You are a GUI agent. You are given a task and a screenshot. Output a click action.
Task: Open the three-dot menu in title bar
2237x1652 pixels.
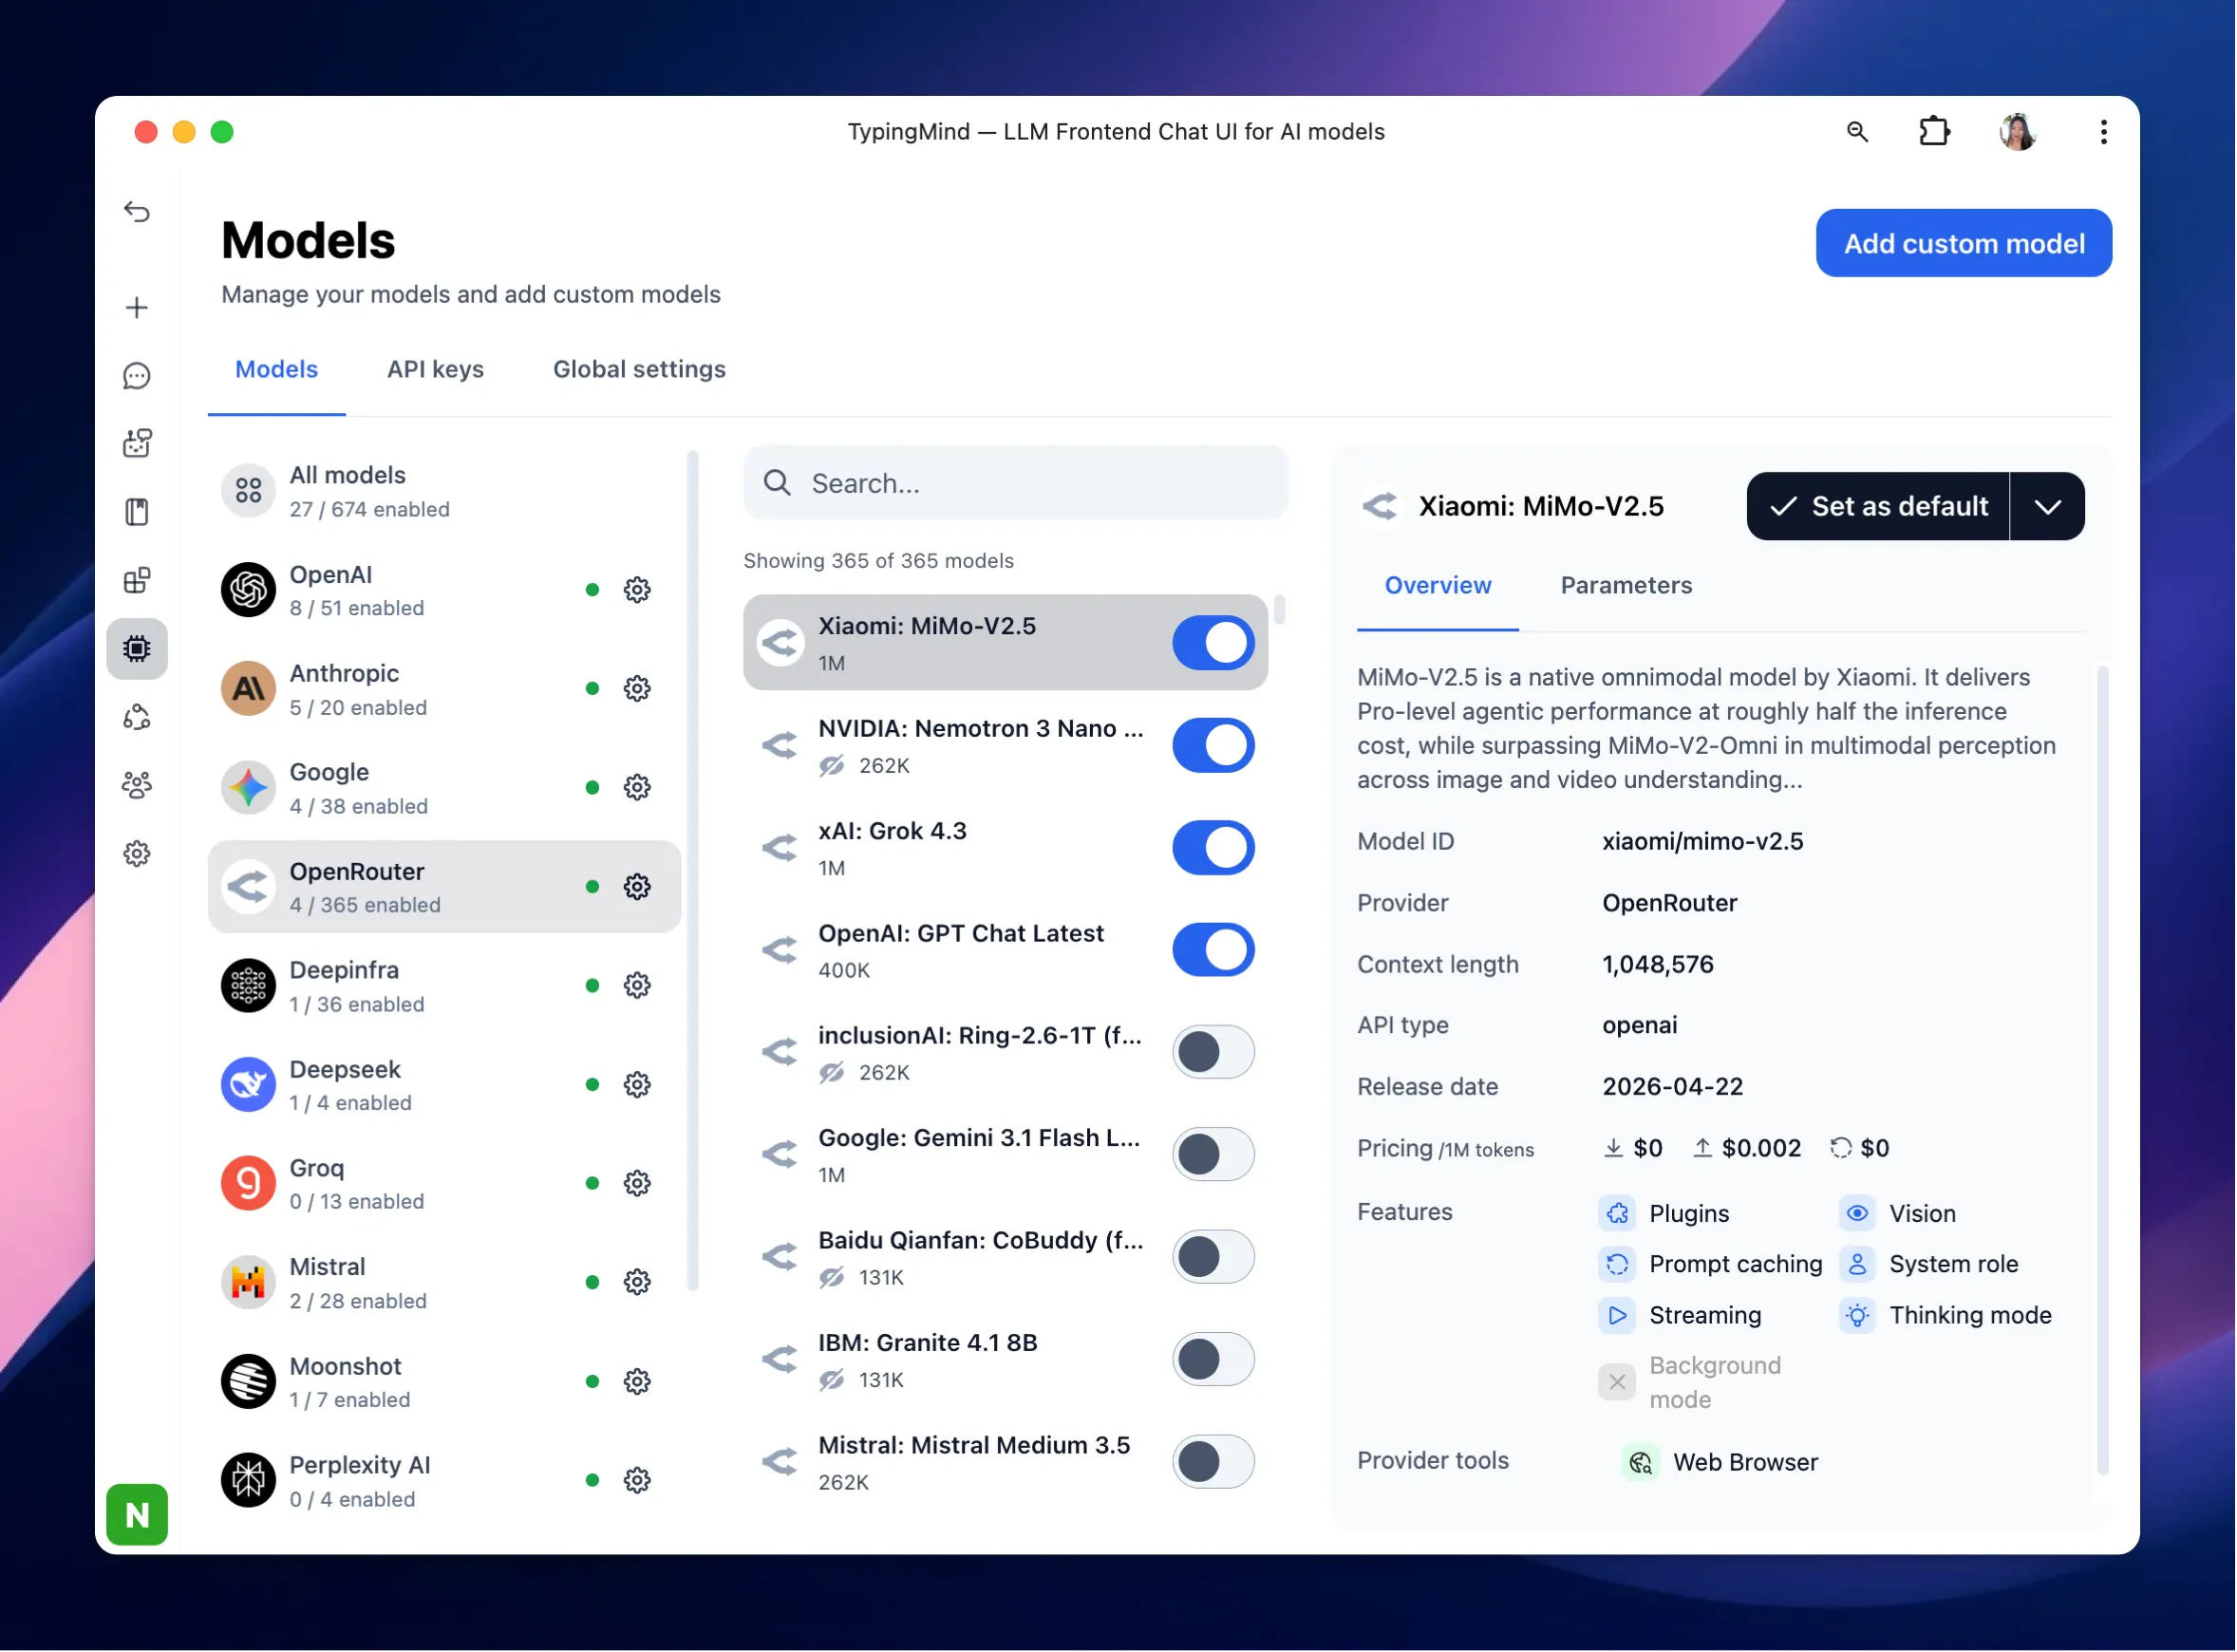point(2104,132)
